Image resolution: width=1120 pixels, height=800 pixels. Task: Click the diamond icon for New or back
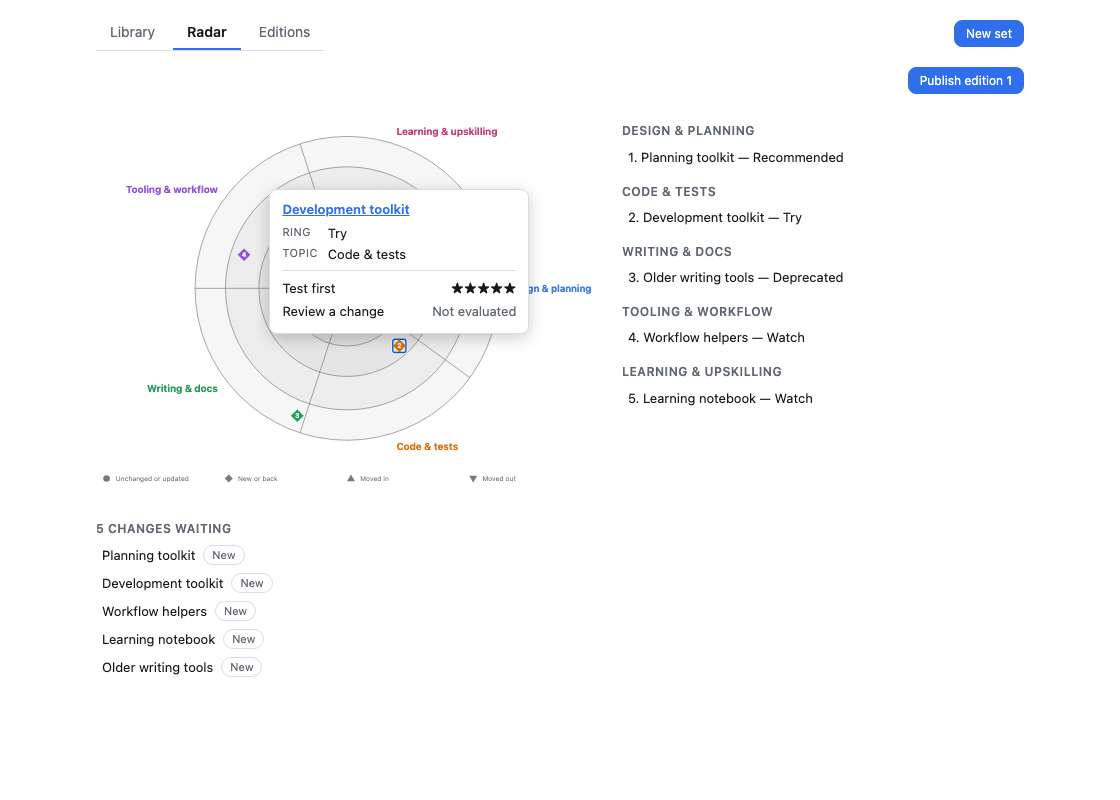(229, 479)
